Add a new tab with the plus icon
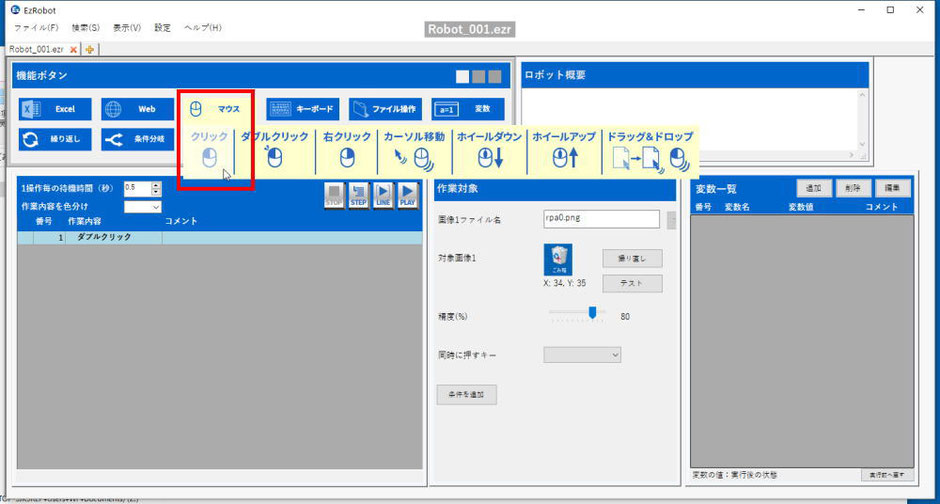 coord(89,50)
